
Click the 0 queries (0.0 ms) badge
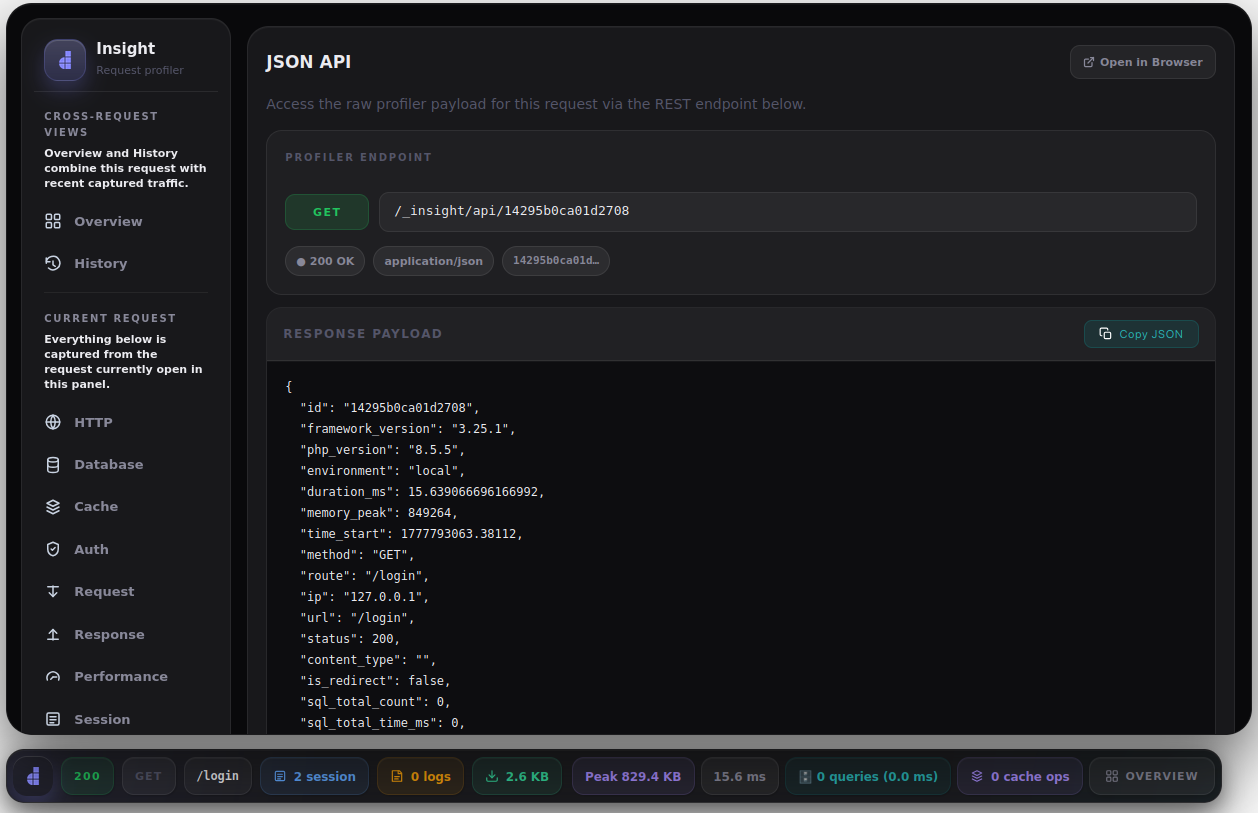868,776
